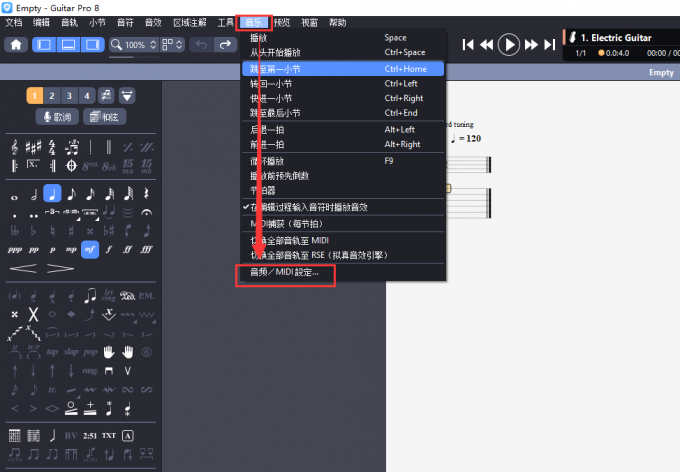
Task: Apply decrescendo hairpin
Action: coord(61,269)
